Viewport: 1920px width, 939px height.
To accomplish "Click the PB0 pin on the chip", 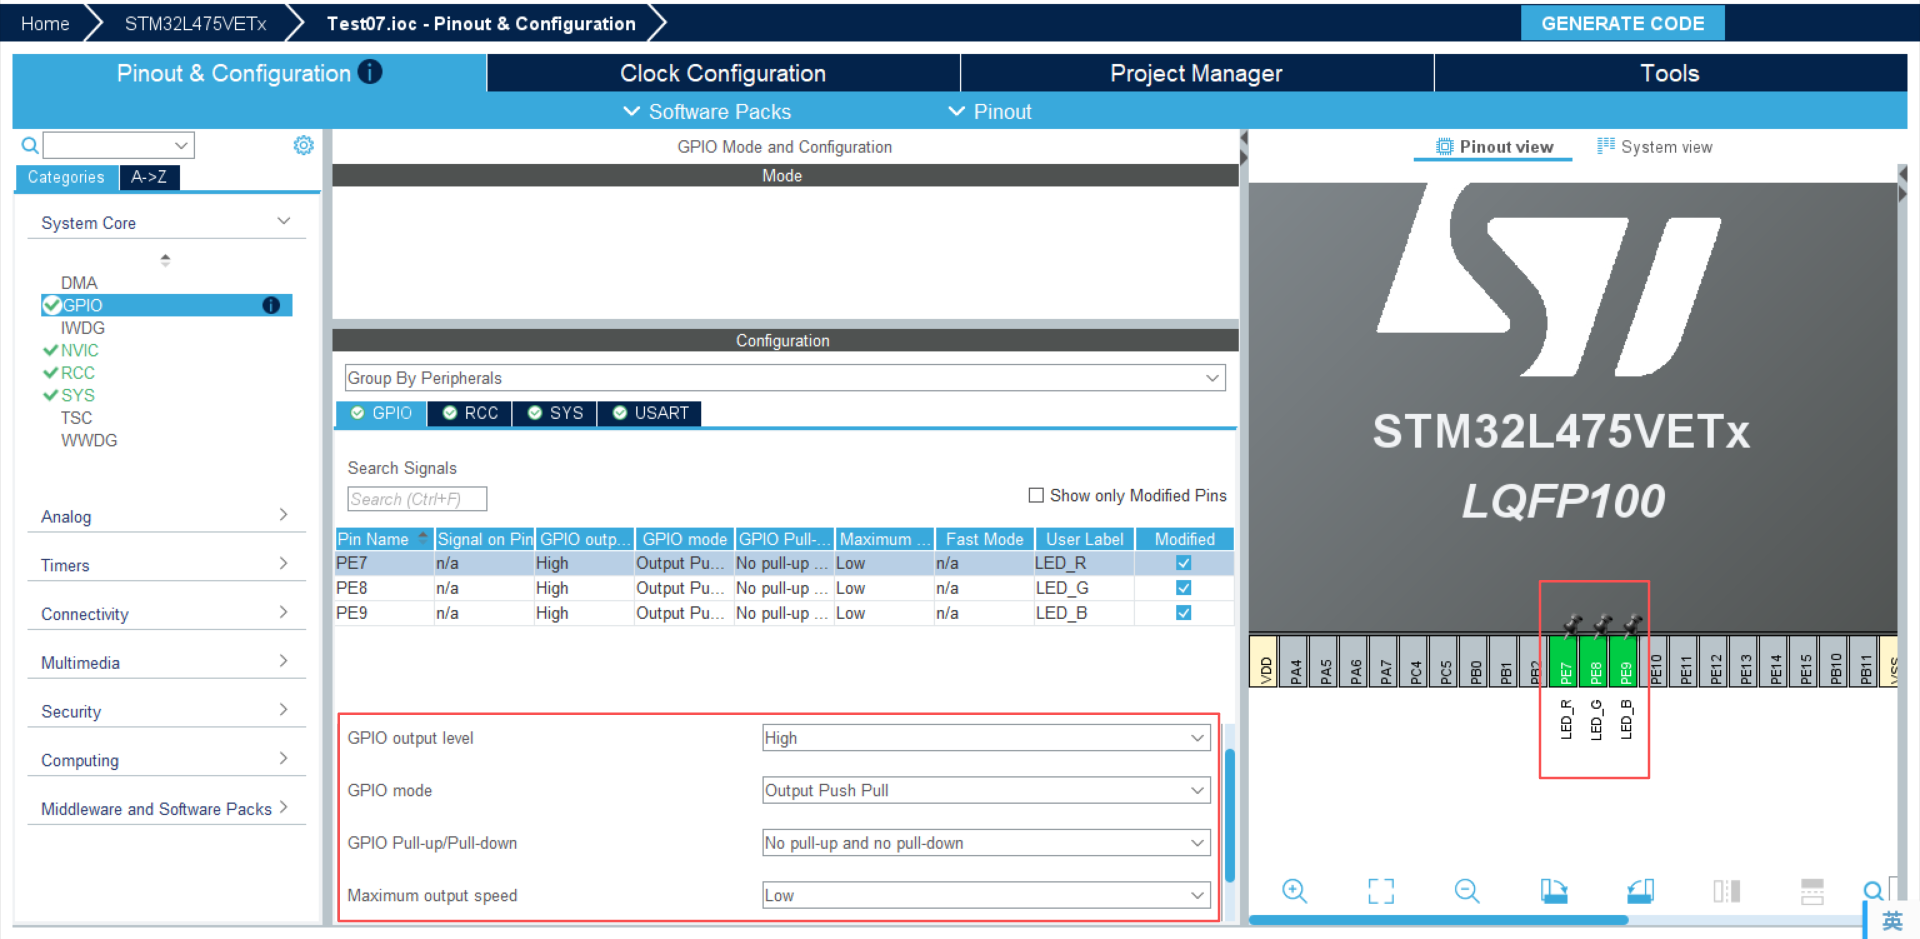I will (1475, 661).
